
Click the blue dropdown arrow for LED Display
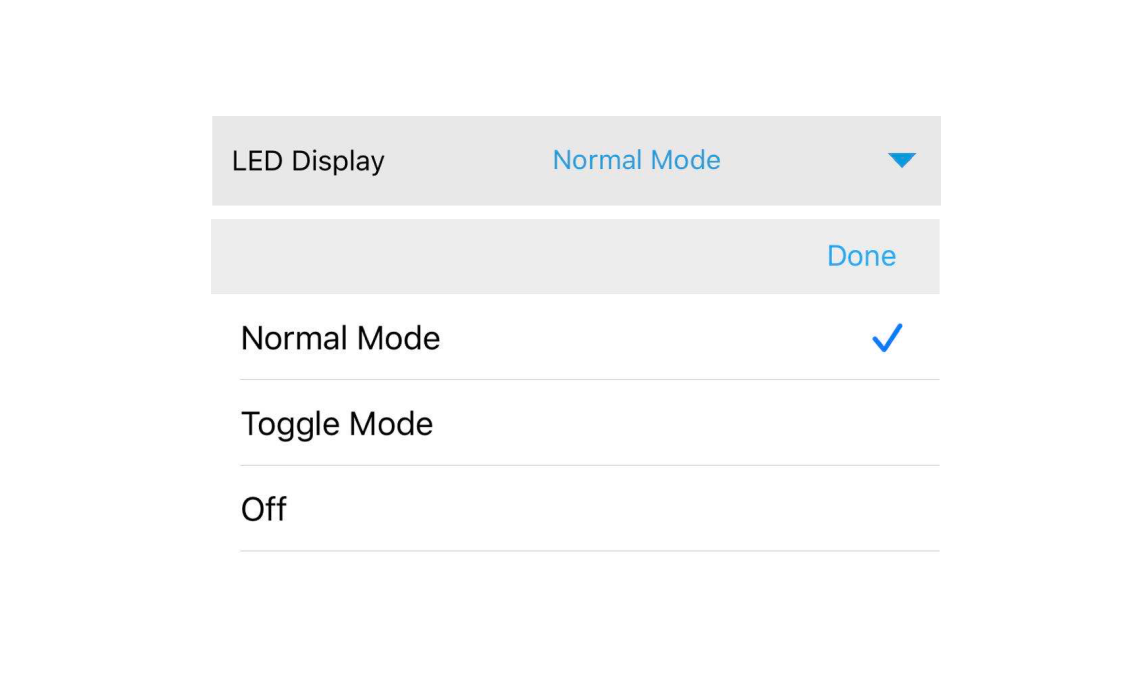click(x=901, y=160)
